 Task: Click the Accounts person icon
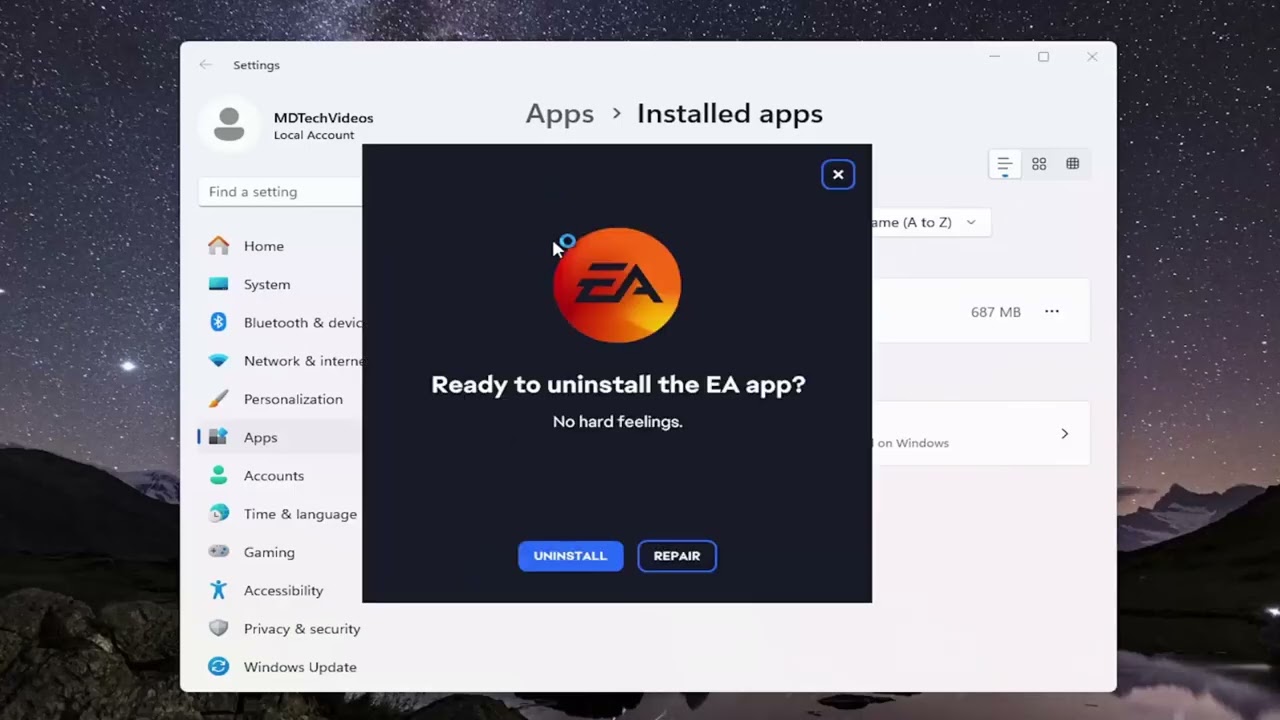tap(218, 476)
